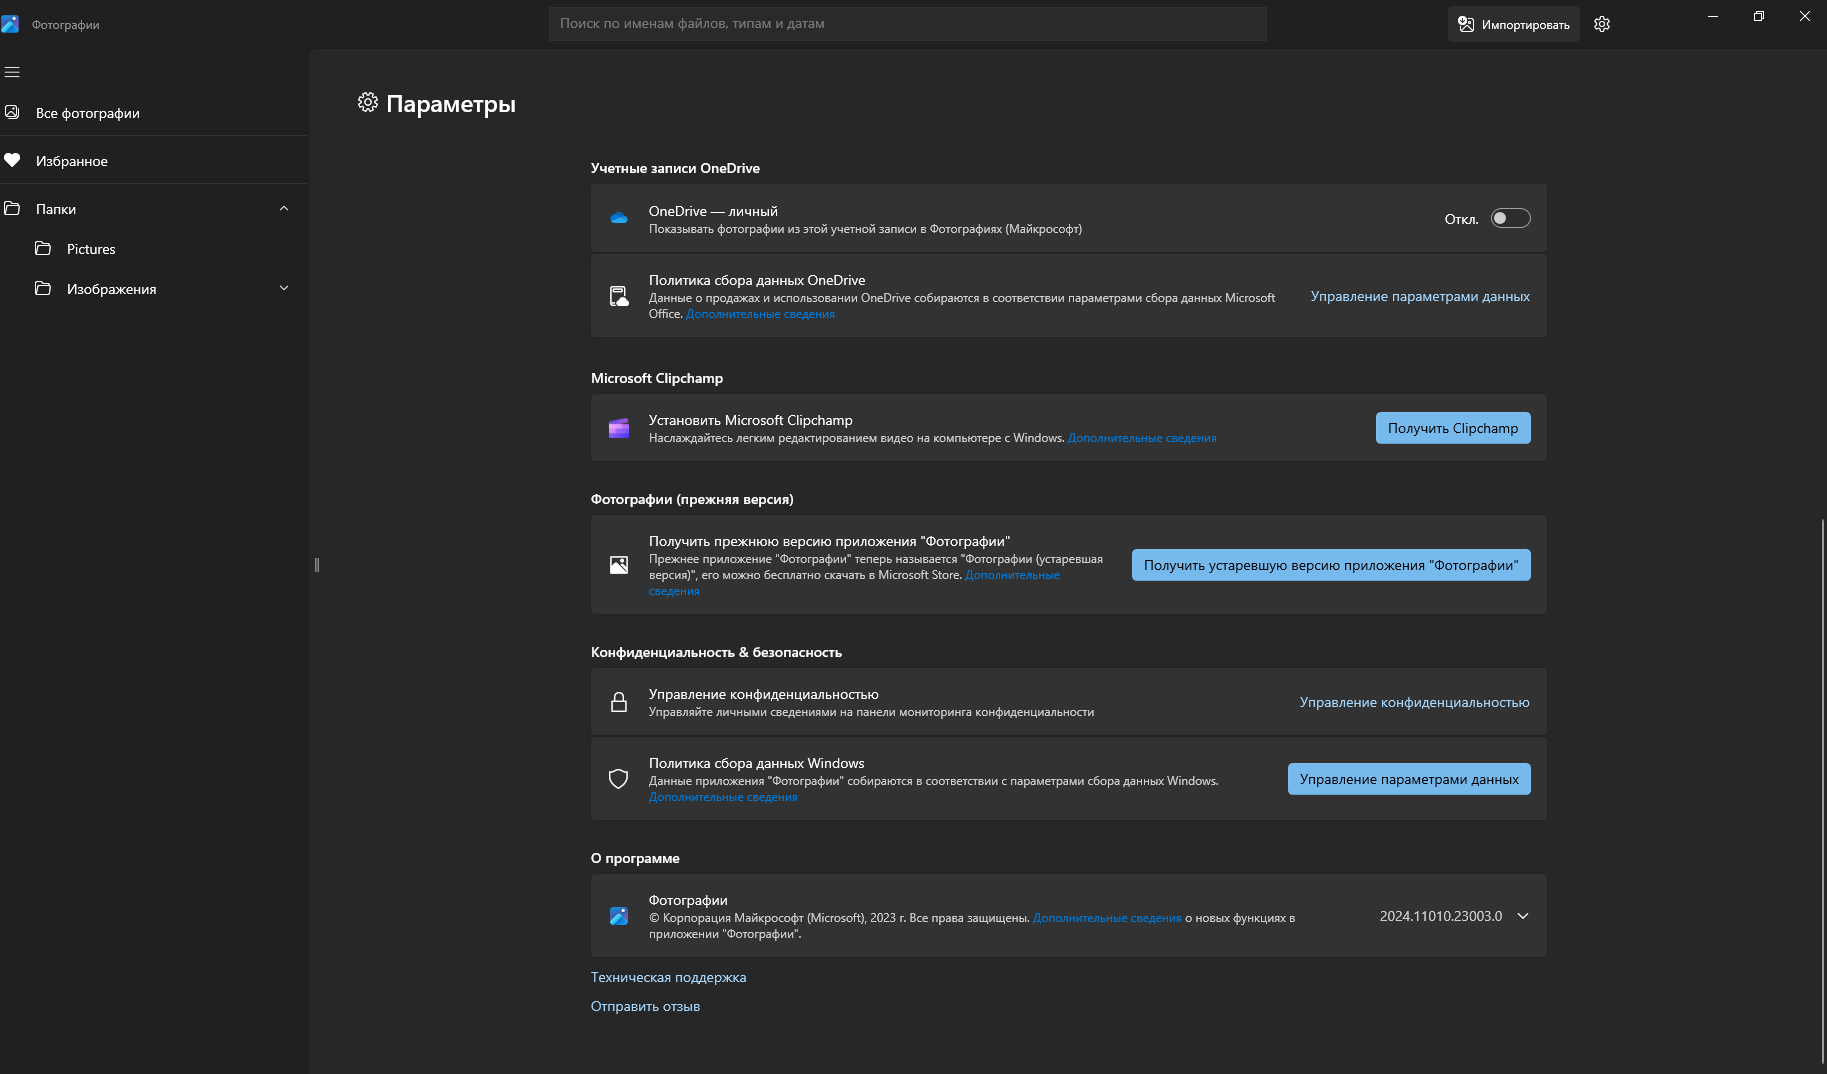Select the Папки sidebar item
Viewport: 1827px width, 1074px height.
[x=154, y=208]
